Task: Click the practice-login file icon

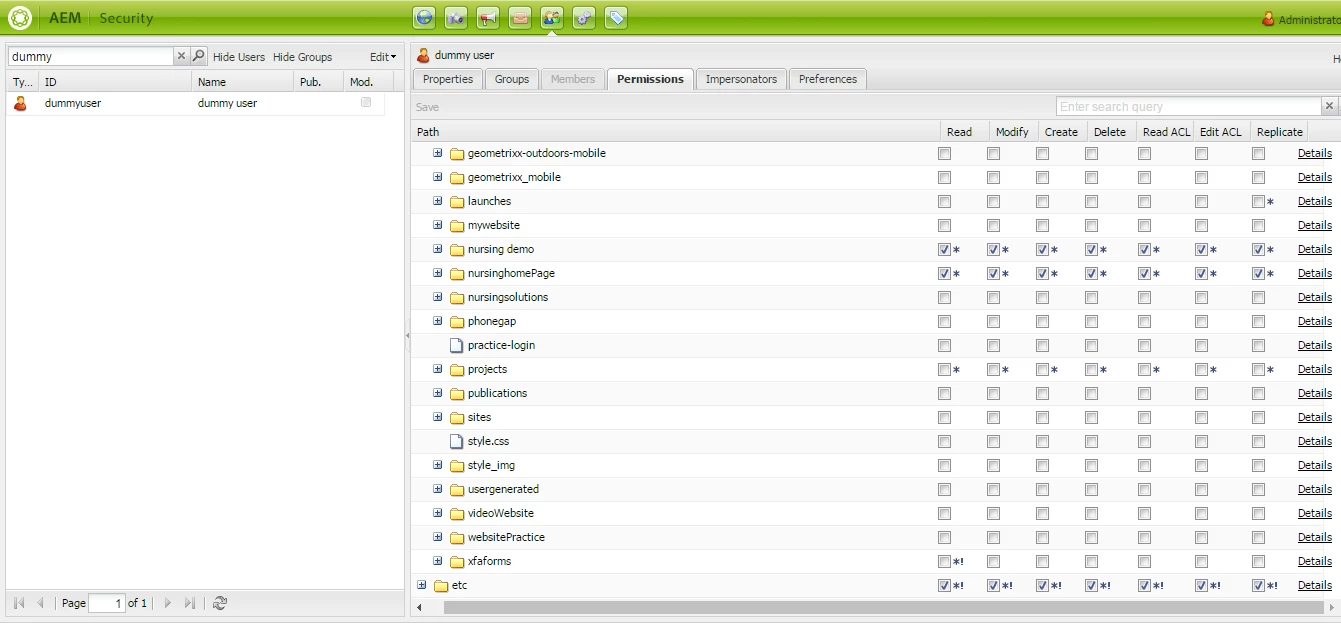Action: pos(457,345)
